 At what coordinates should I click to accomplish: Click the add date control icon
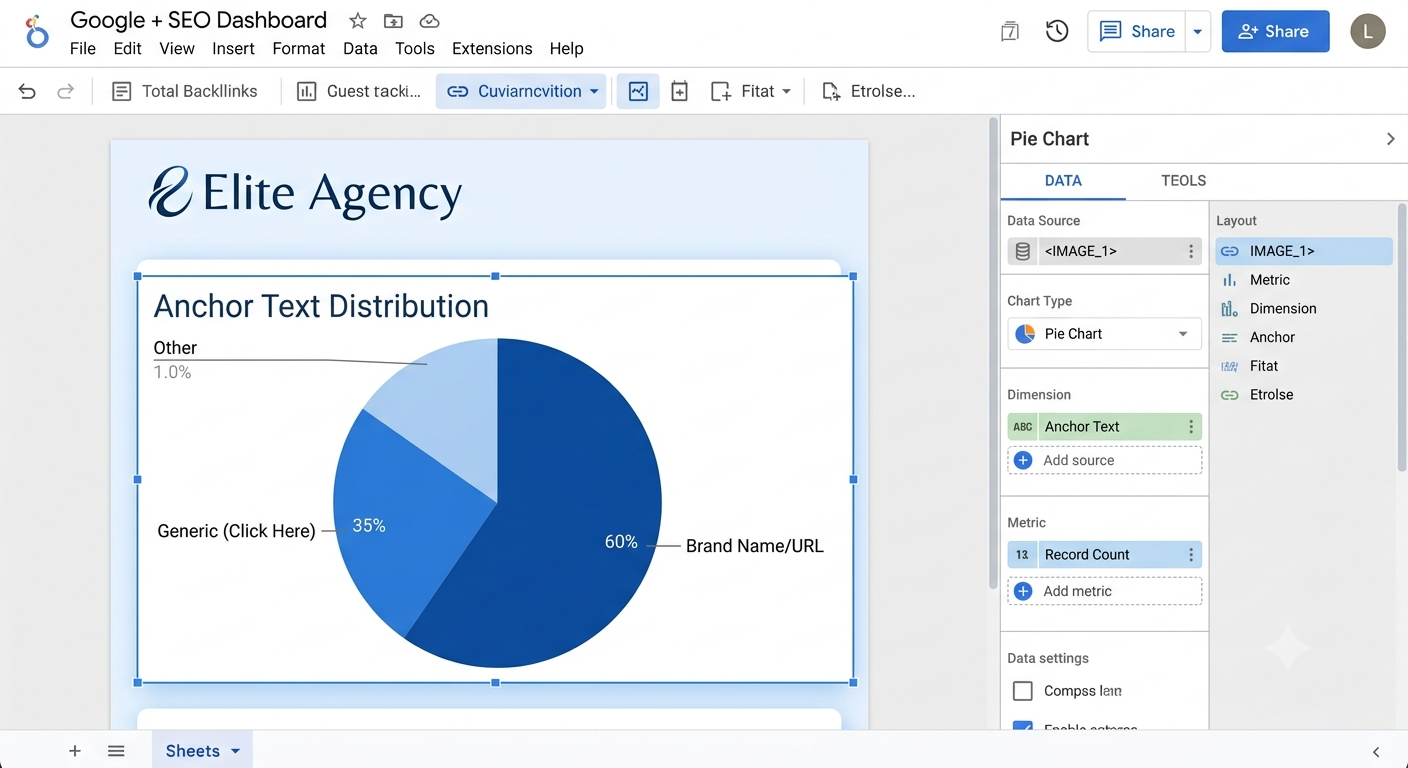click(679, 91)
